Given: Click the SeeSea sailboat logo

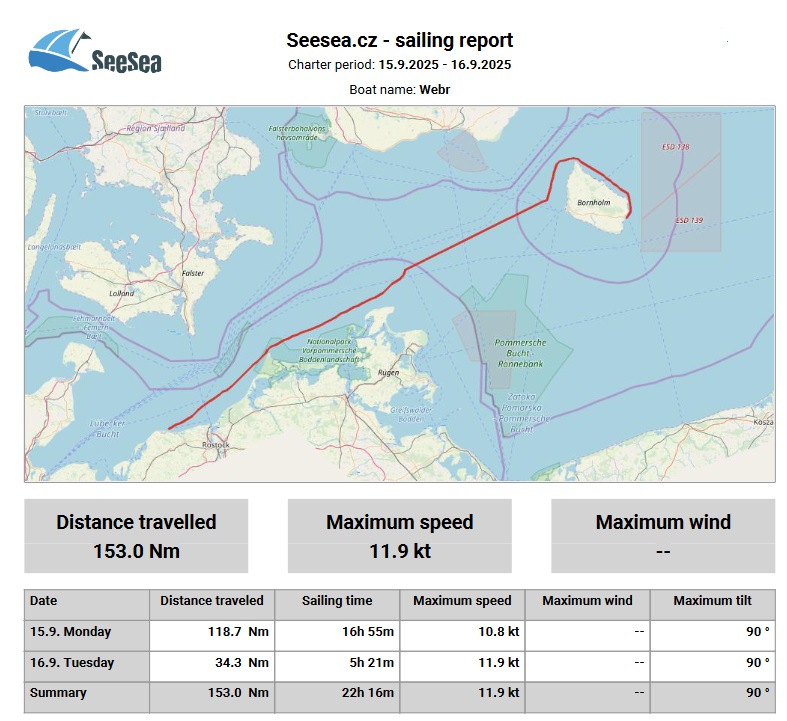Looking at the screenshot, I should pyautogui.click(x=95, y=54).
